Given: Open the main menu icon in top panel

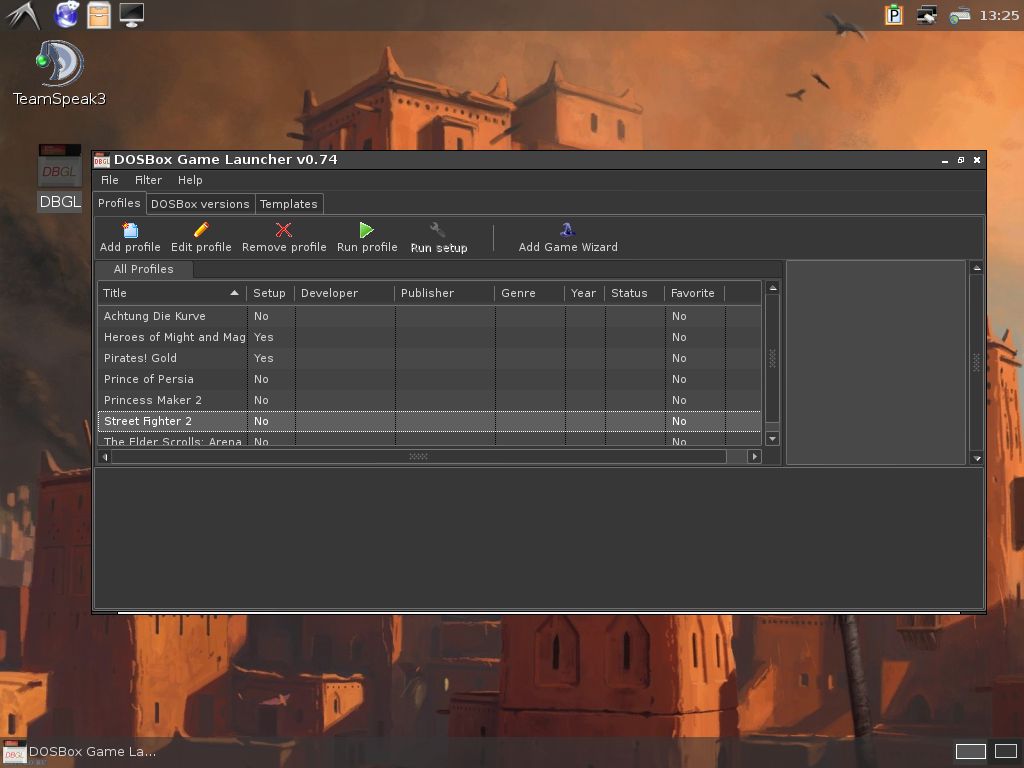Looking at the screenshot, I should tap(23, 15).
